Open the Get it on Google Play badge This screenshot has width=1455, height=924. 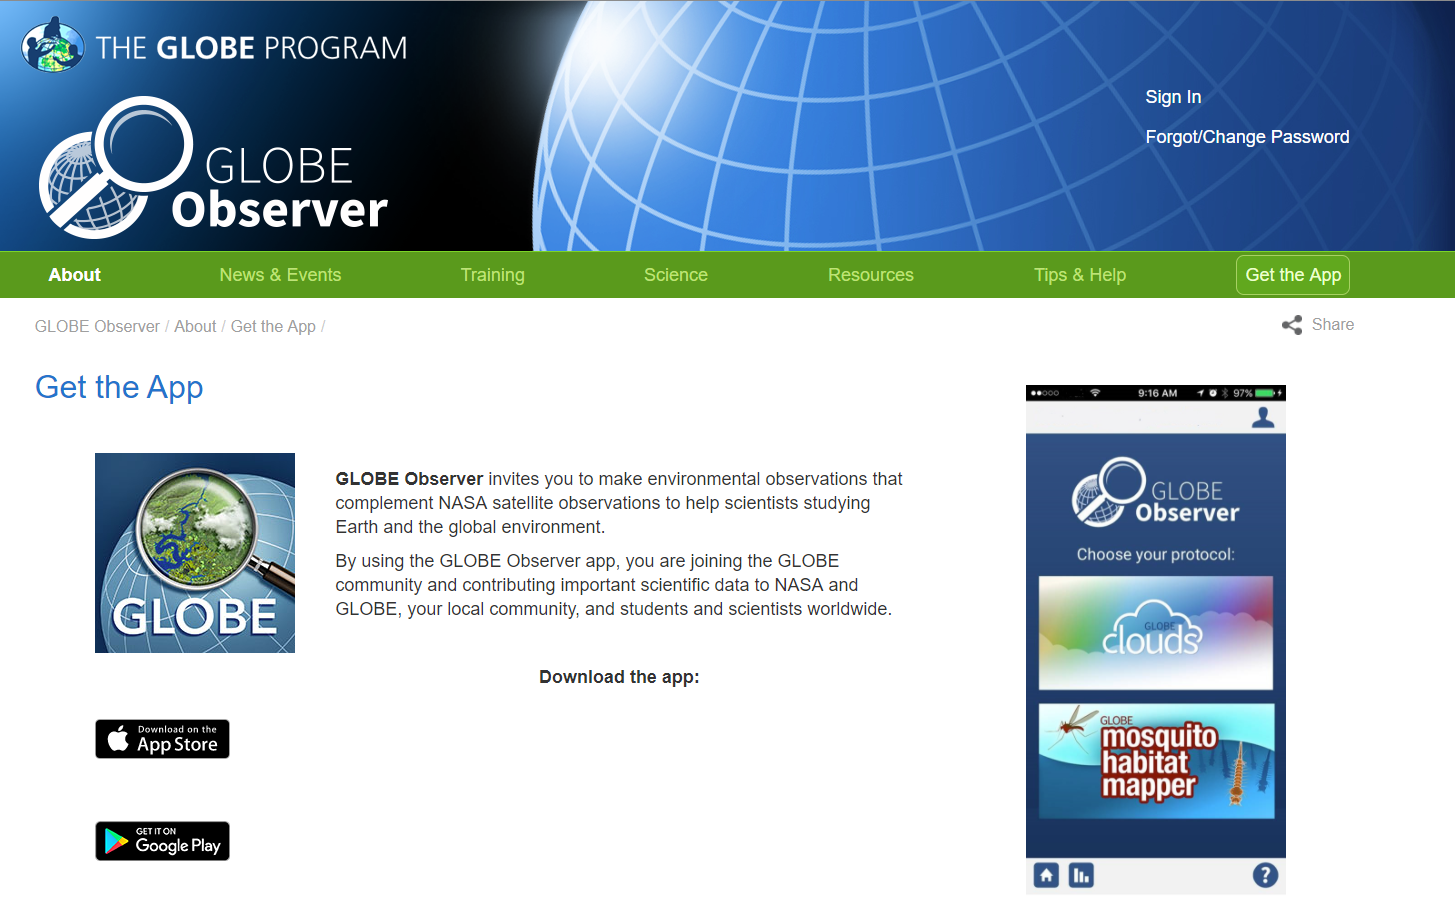click(162, 841)
